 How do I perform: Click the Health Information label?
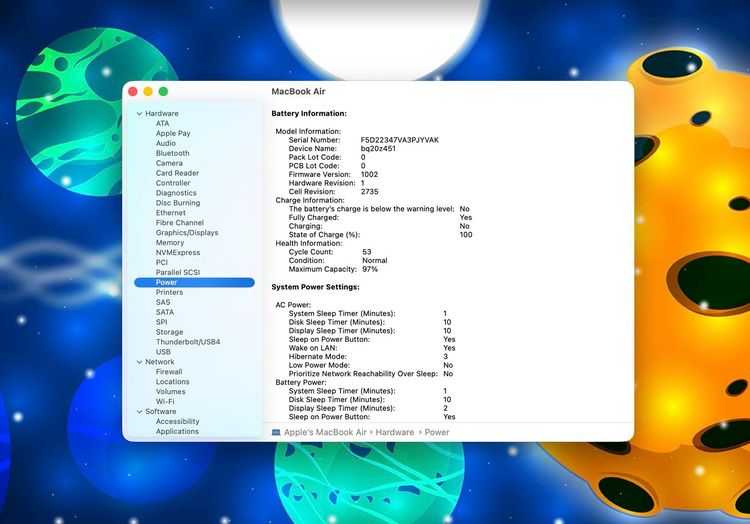pos(309,243)
